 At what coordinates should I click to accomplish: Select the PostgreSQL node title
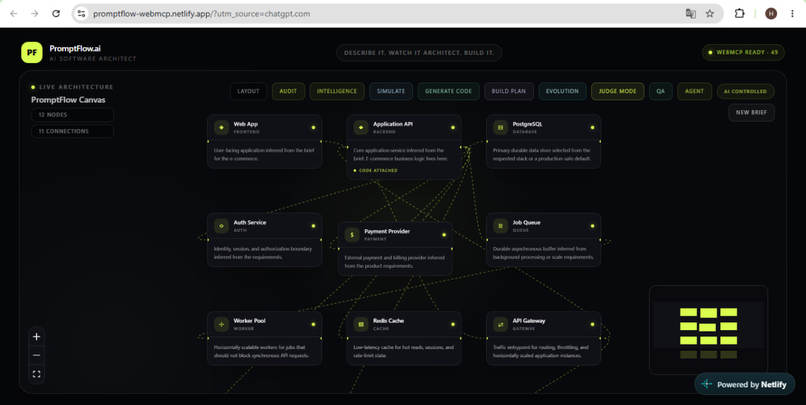(527, 124)
